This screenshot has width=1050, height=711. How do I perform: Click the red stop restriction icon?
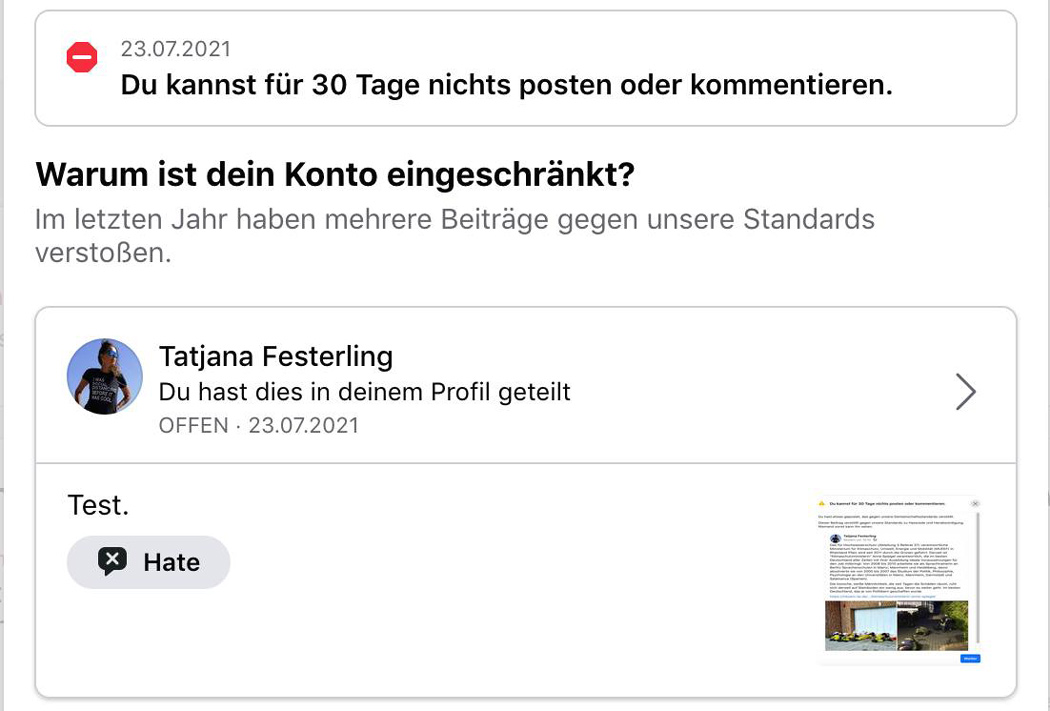pos(82,58)
